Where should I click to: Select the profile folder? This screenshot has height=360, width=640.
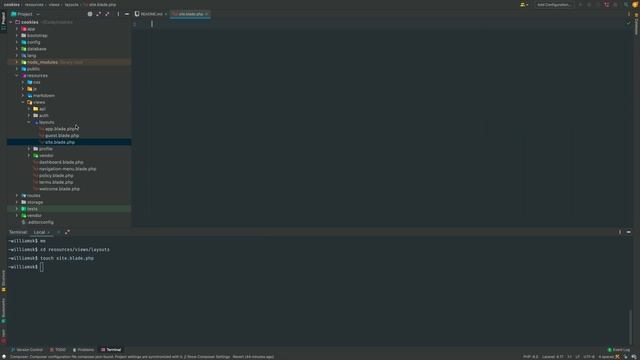[45, 149]
